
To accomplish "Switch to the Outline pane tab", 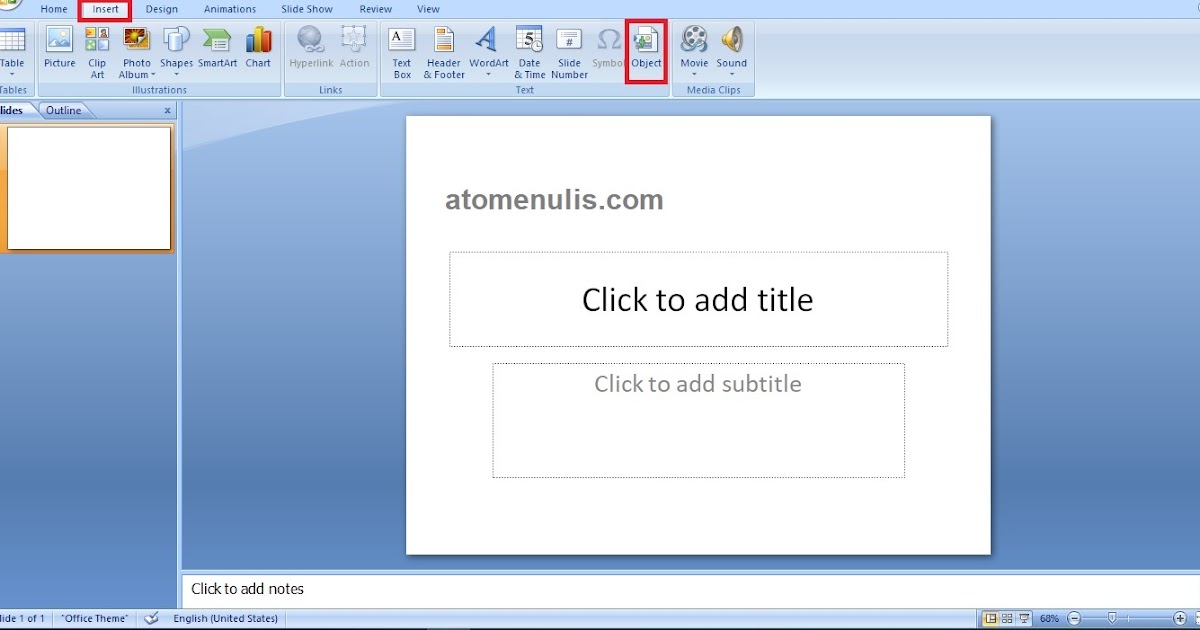I will coord(63,110).
